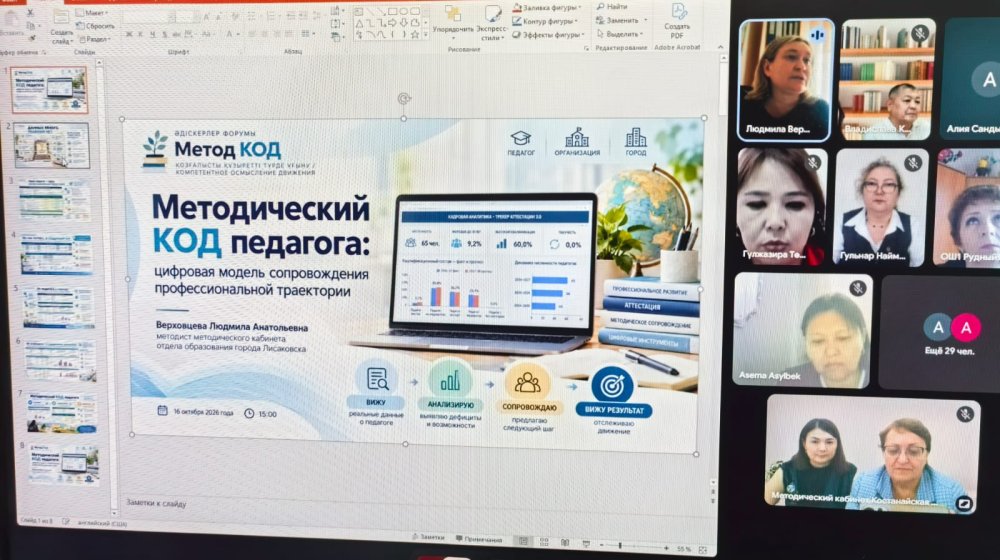The height and width of the screenshot is (560, 1000).
Task: Click the Cut scissors icon in clipboard group
Action: coord(31,12)
